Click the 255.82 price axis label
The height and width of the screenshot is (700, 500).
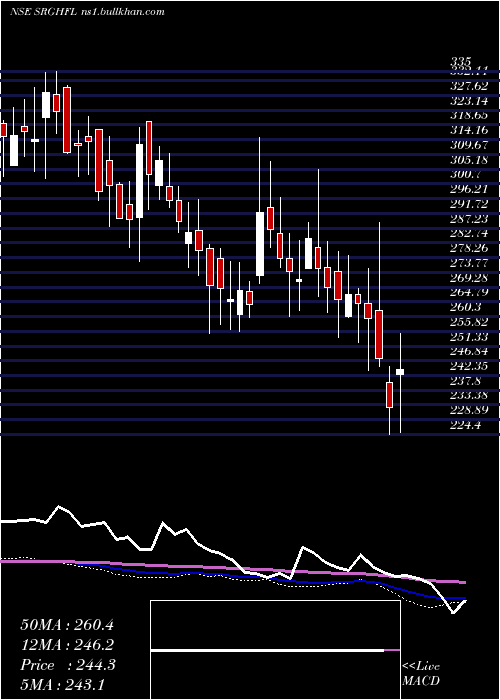(469, 322)
